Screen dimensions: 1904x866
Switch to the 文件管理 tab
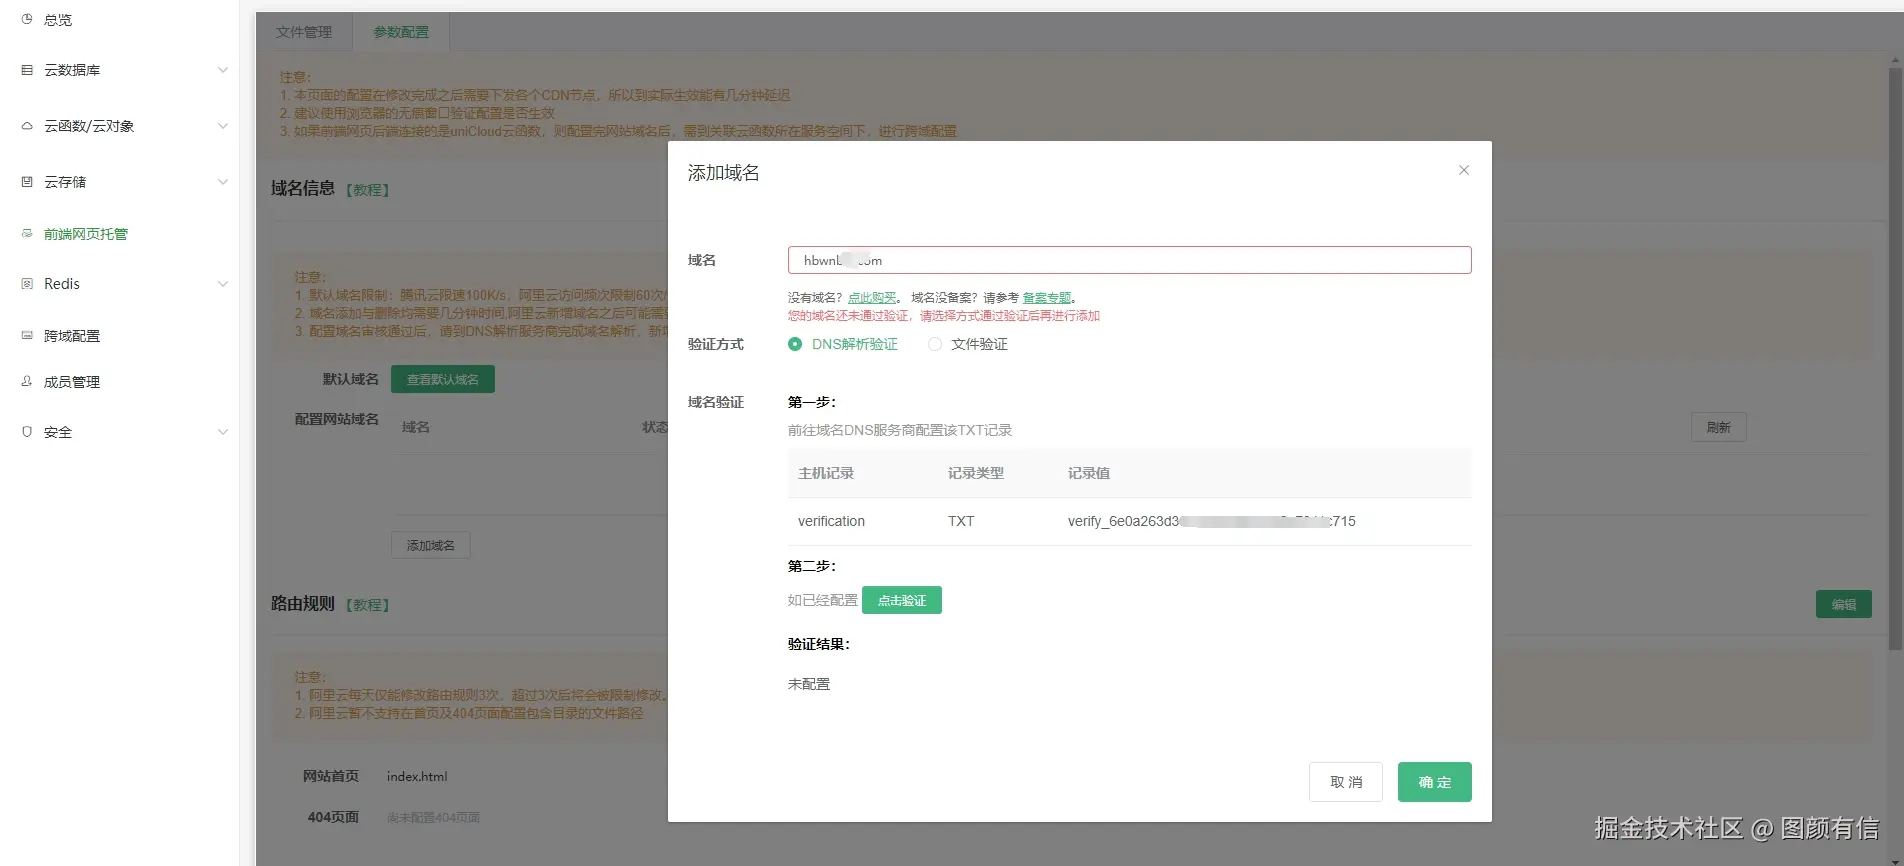point(304,32)
